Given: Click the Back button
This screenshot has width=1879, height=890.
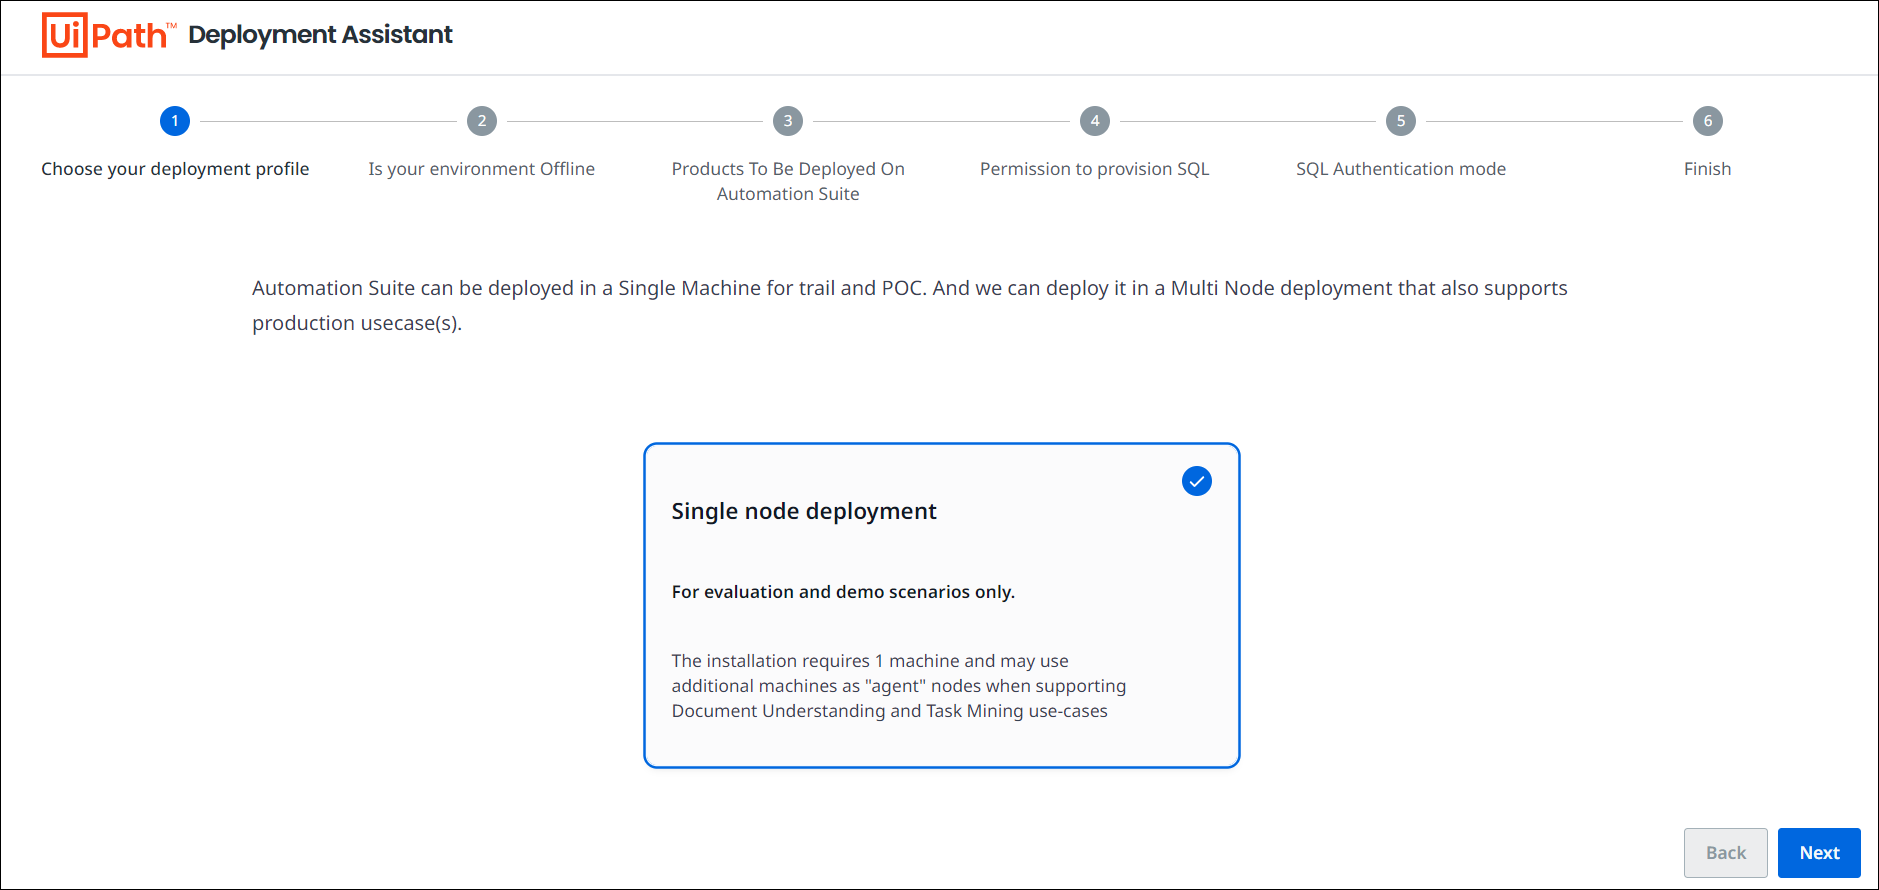Looking at the screenshot, I should pyautogui.click(x=1726, y=853).
